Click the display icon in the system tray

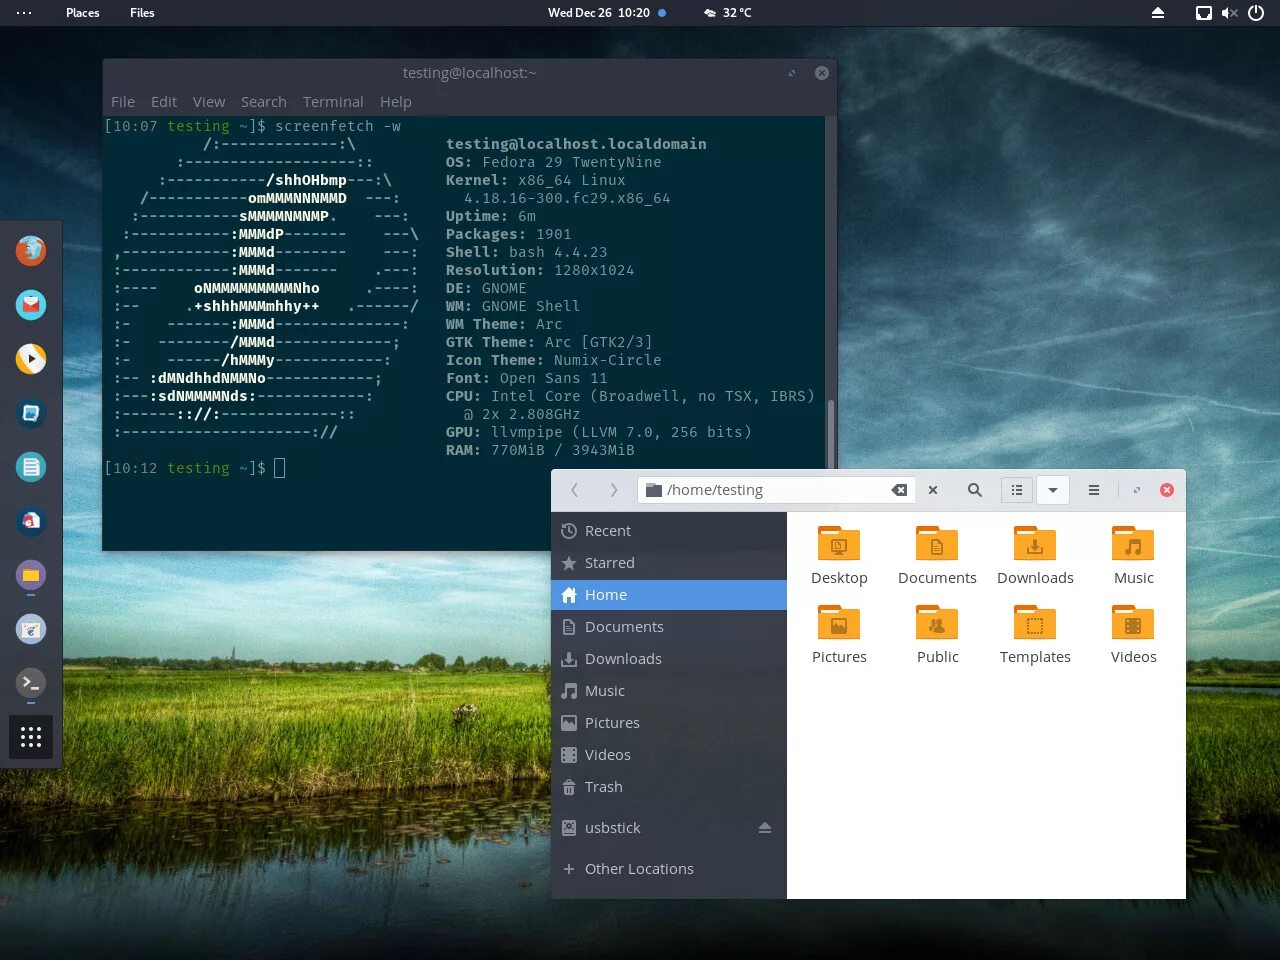click(1204, 13)
